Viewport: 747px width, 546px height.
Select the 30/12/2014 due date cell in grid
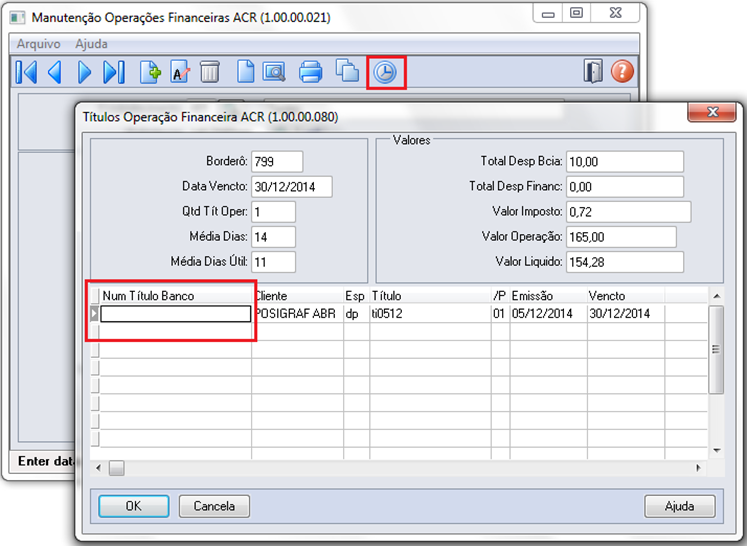tap(626, 314)
